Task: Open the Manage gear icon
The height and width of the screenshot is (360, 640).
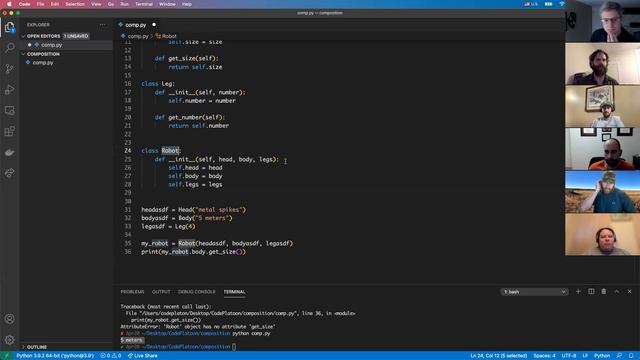Action: [x=9, y=340]
